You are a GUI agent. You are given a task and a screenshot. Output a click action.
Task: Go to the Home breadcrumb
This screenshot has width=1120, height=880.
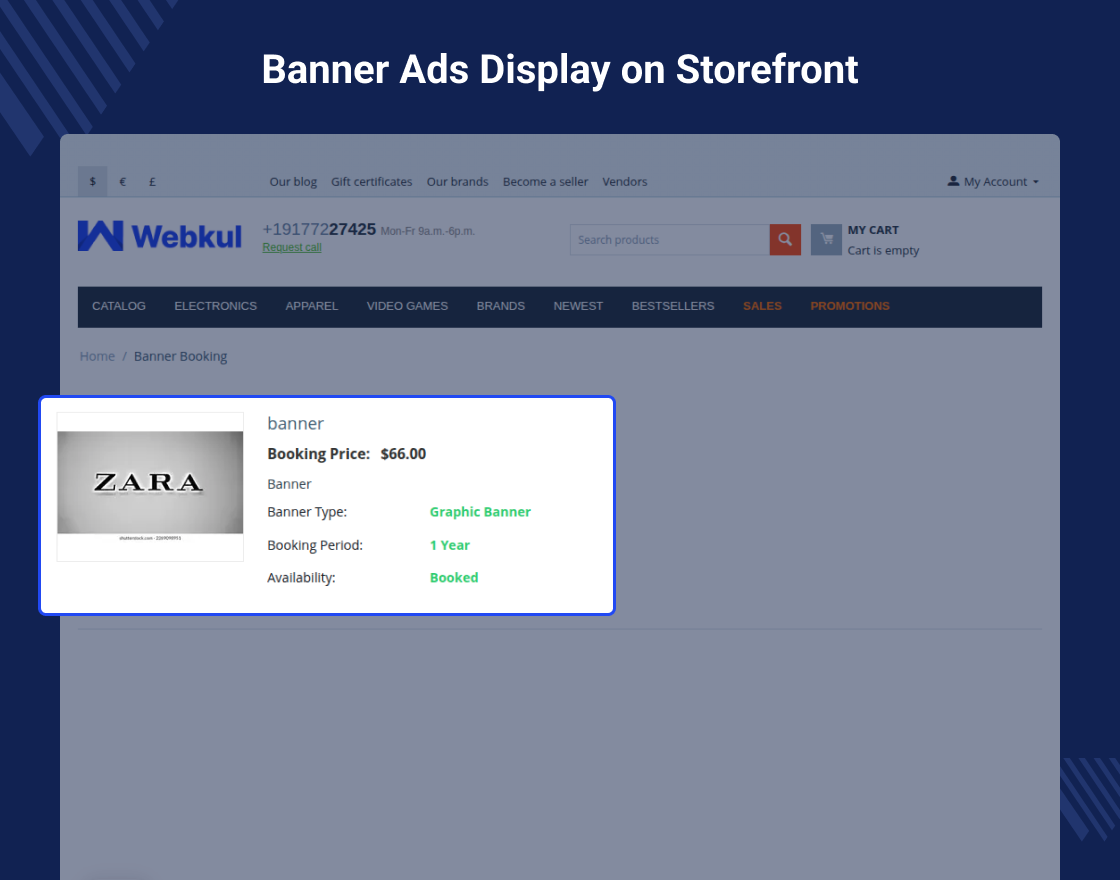(x=97, y=356)
